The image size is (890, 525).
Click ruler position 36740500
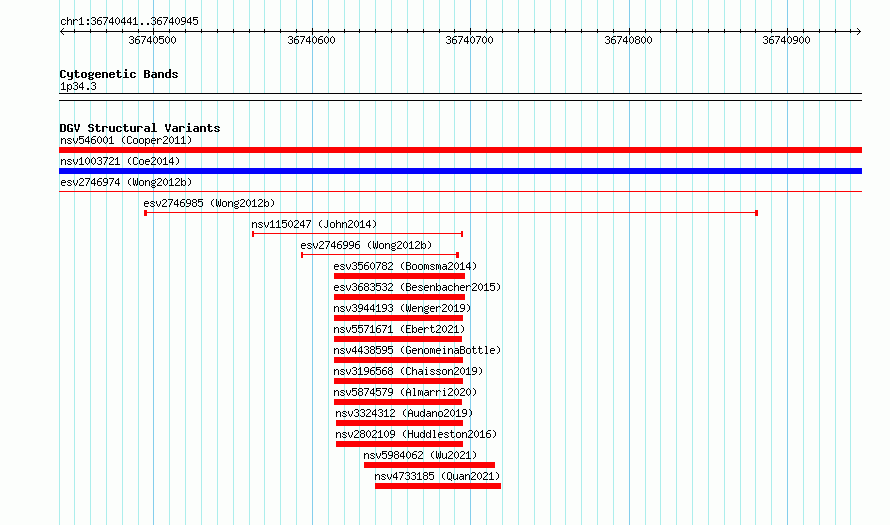(x=152, y=40)
